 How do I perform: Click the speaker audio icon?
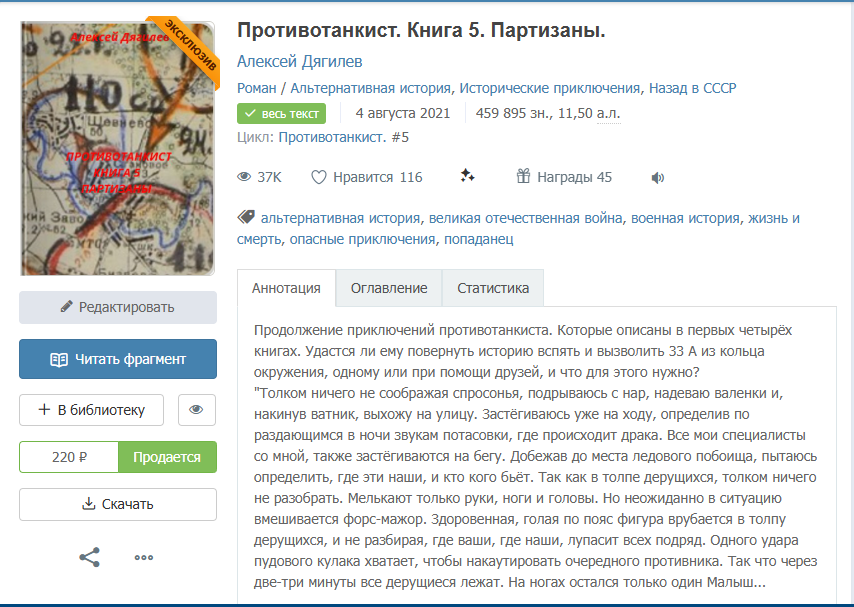click(657, 178)
